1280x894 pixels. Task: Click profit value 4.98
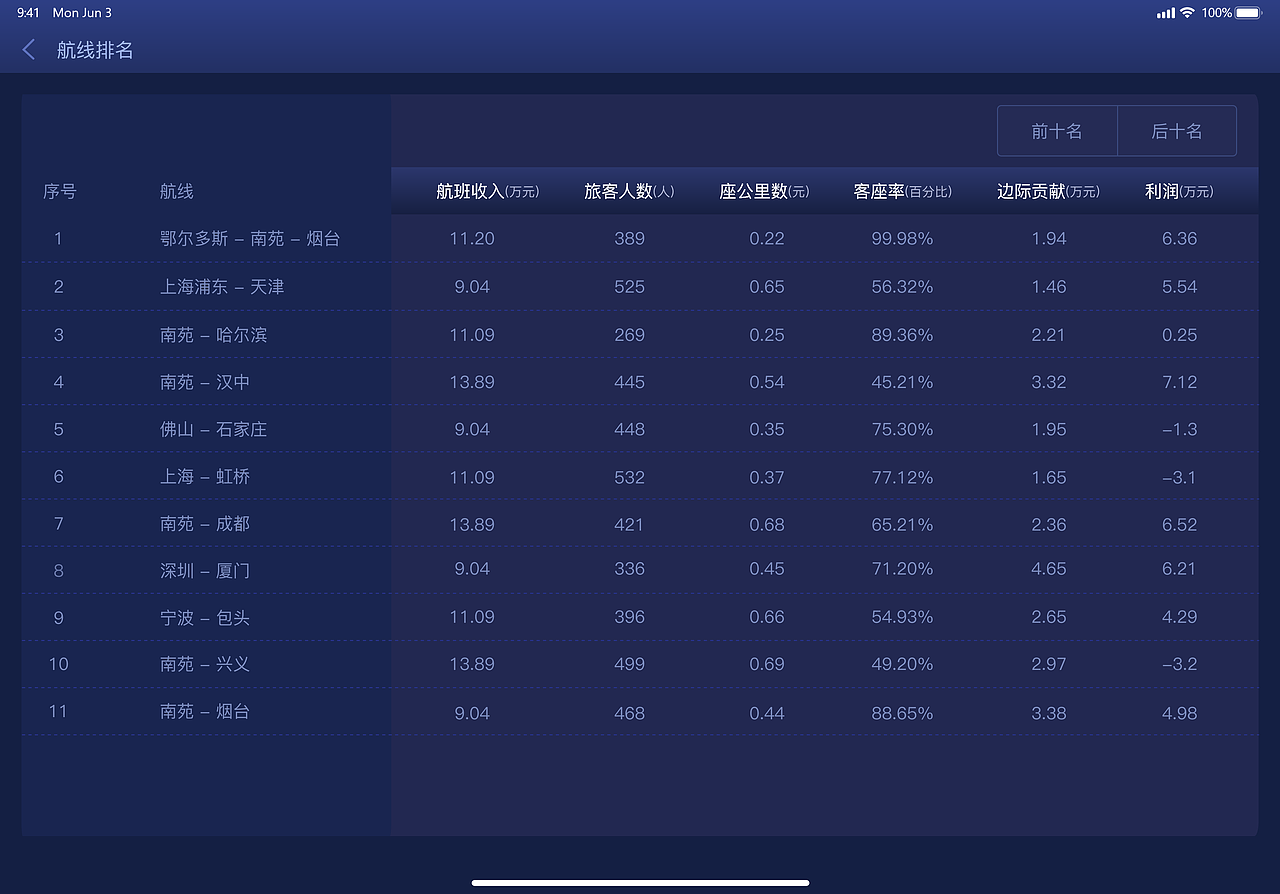click(x=1179, y=713)
